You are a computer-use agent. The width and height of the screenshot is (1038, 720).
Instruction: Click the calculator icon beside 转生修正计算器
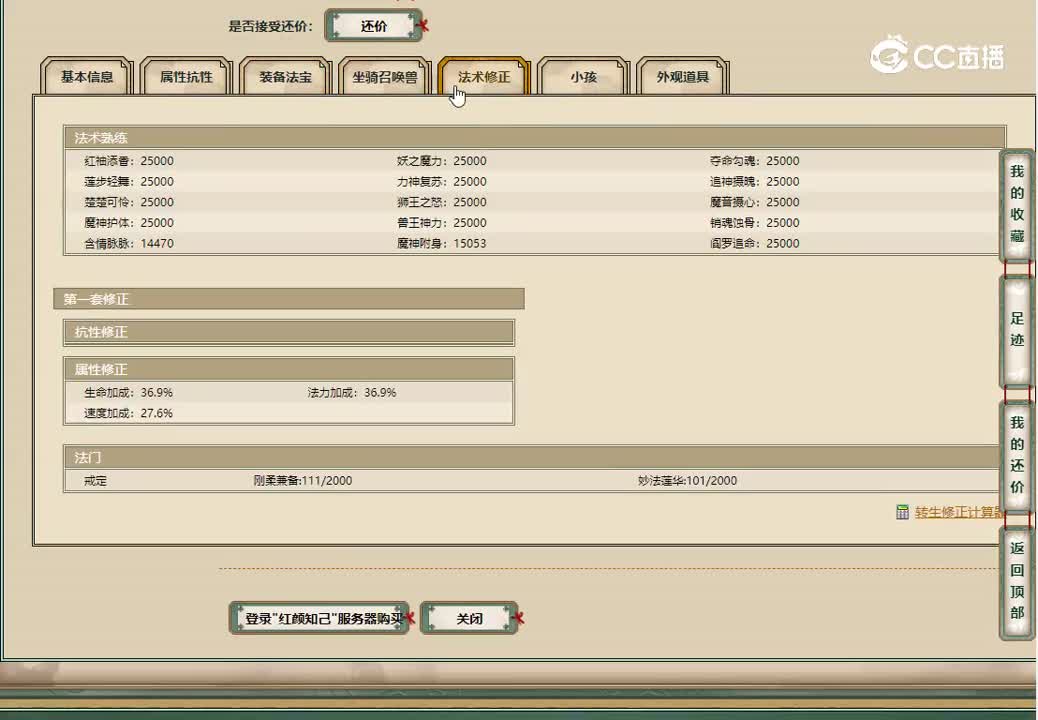coord(902,512)
